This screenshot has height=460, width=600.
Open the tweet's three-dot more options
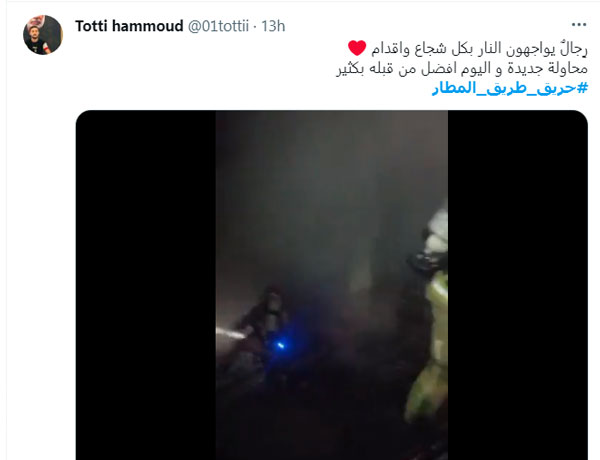pyautogui.click(x=579, y=25)
